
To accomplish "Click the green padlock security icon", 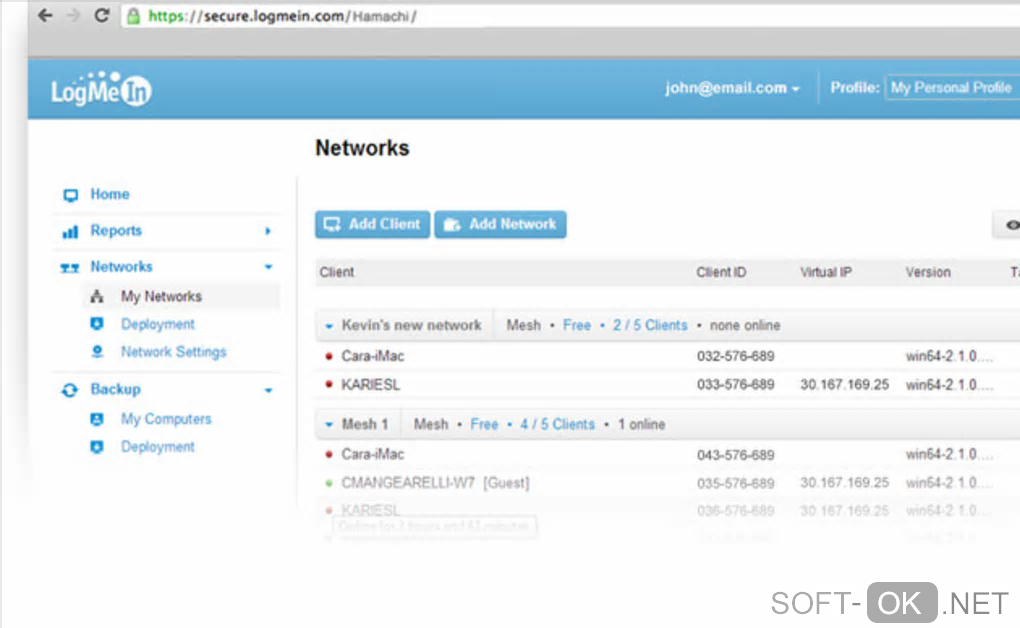I will 133,16.
